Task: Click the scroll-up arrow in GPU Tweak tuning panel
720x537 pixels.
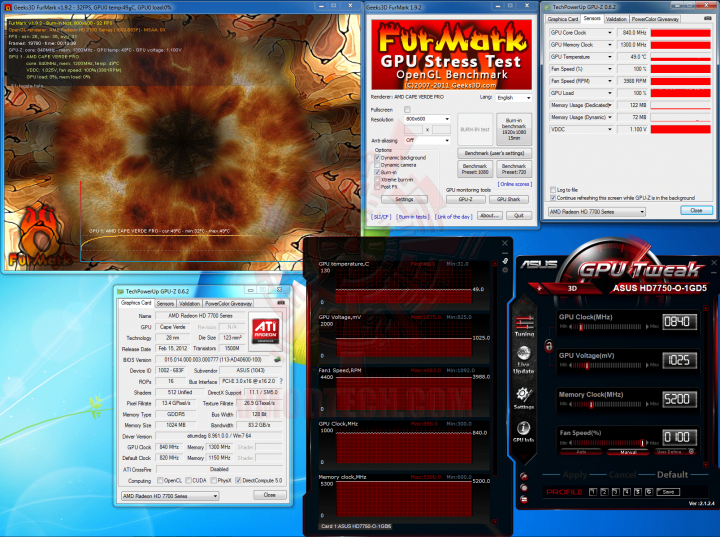Action: 706,308
